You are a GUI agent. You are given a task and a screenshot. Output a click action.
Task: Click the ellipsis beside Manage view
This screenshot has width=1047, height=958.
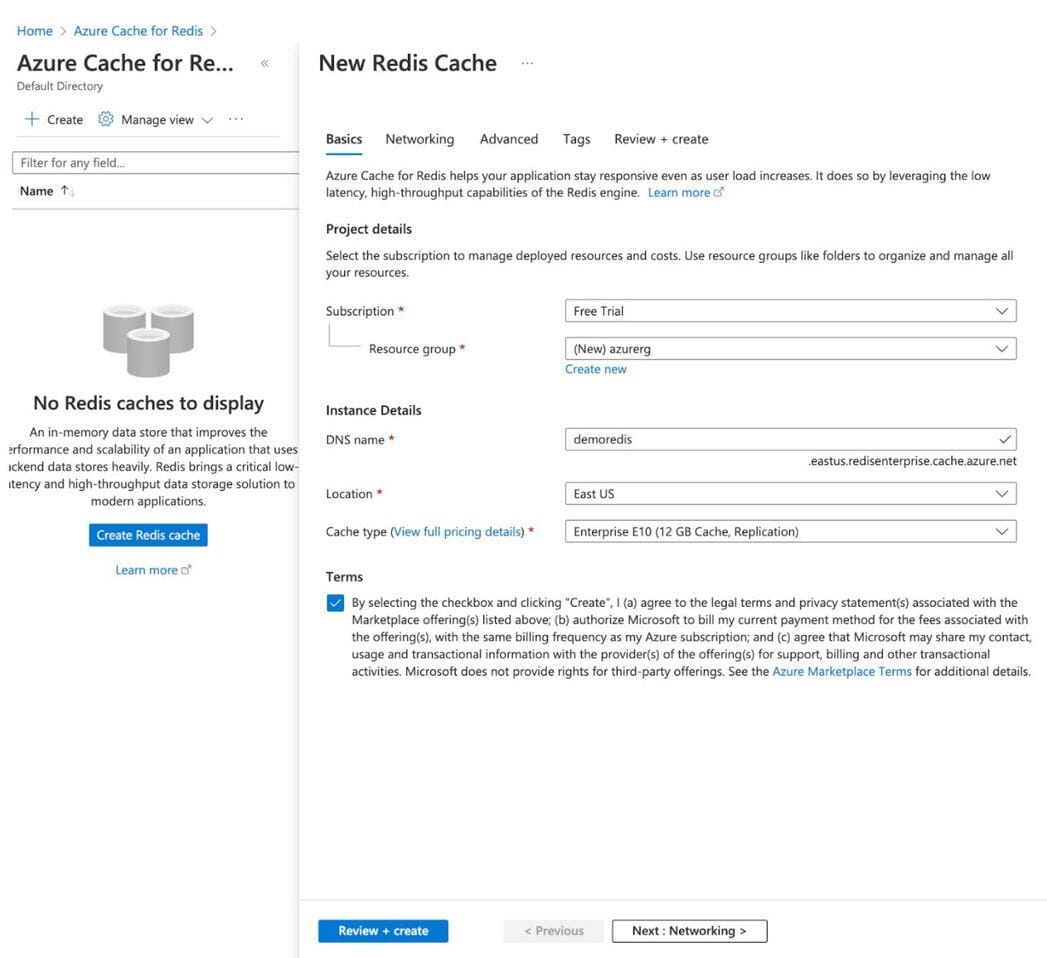(236, 119)
